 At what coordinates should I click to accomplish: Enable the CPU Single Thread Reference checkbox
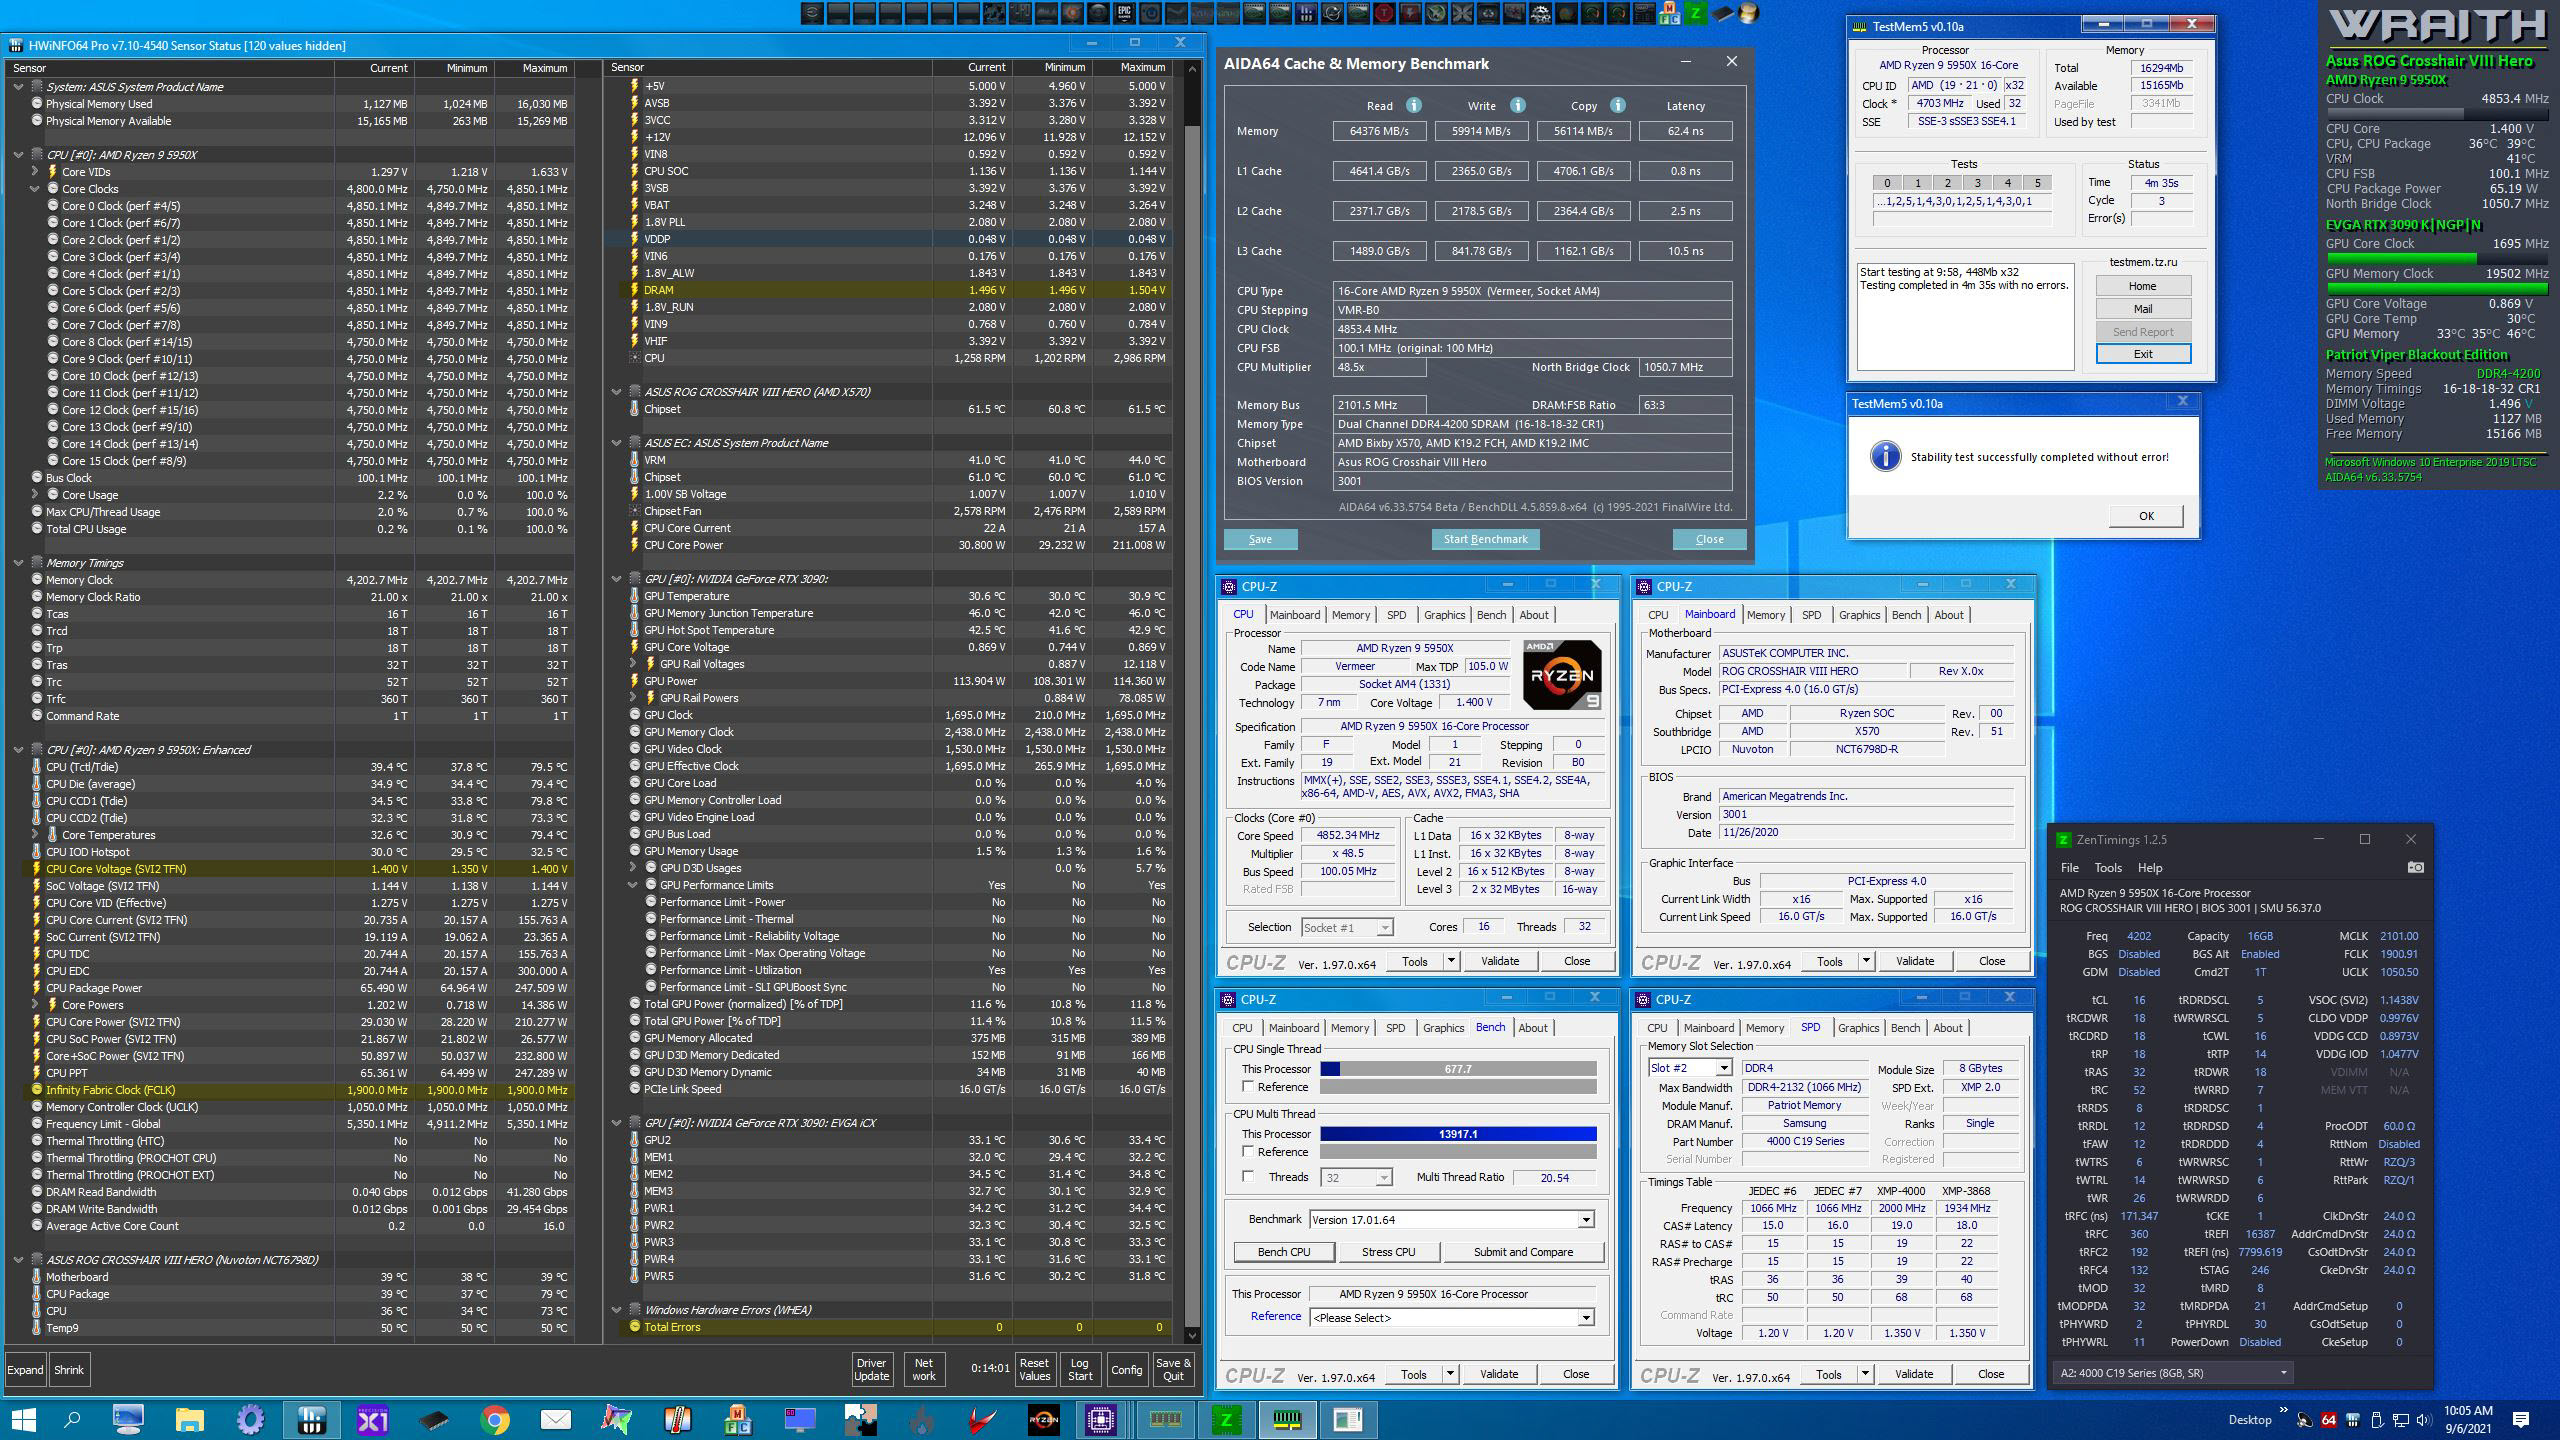(1248, 1086)
